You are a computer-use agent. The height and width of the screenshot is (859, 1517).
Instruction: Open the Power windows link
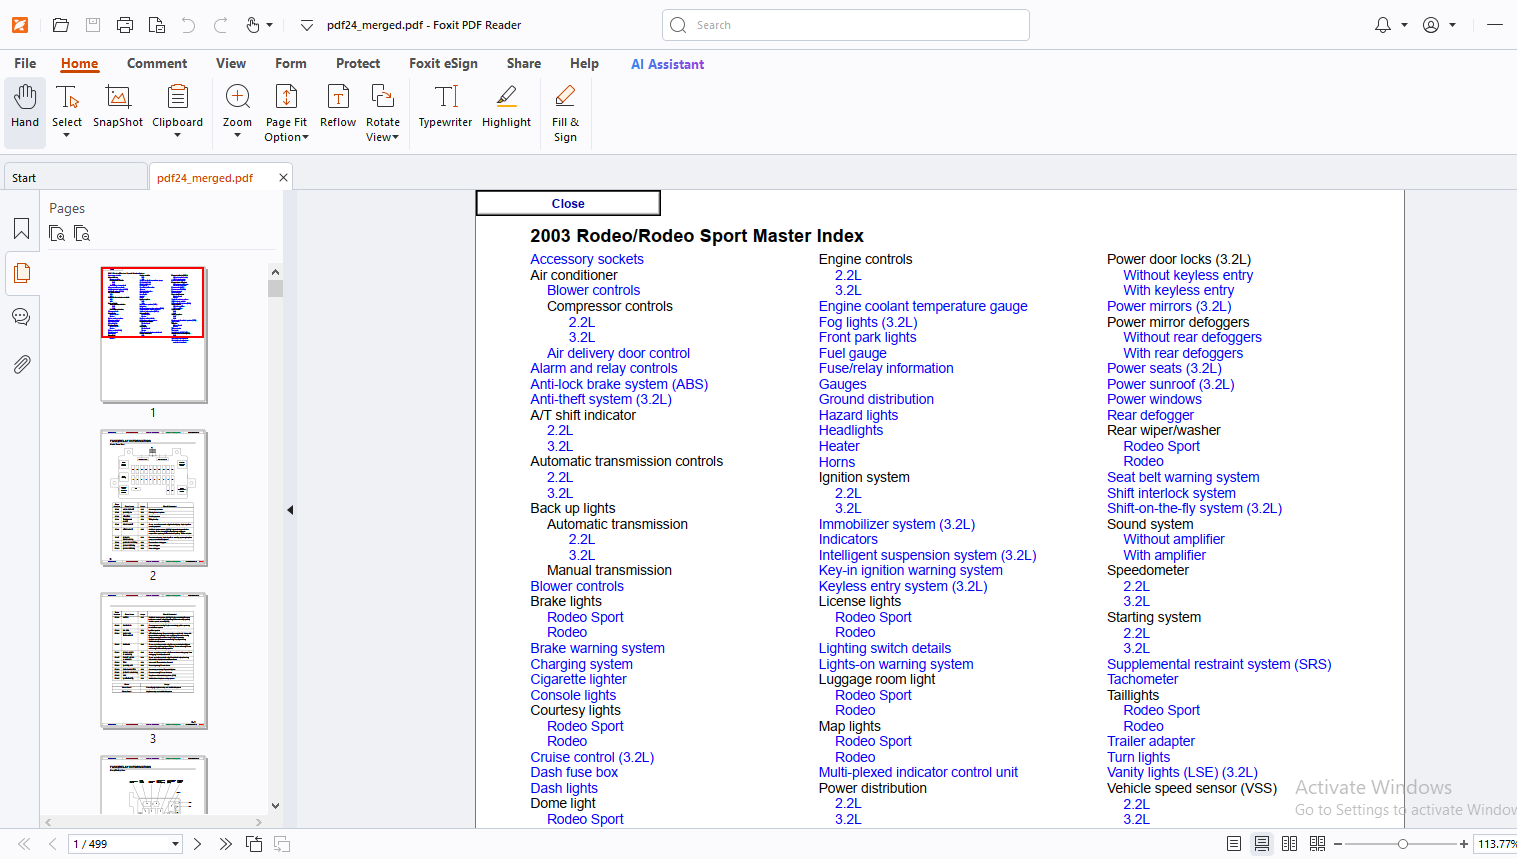(x=1154, y=399)
